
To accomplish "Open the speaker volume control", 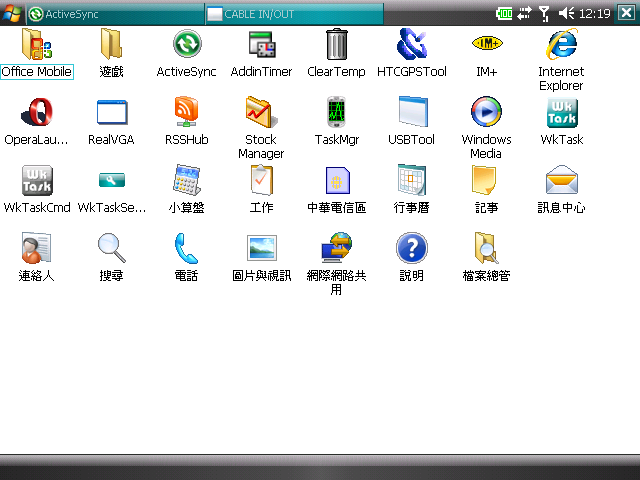I will [566, 13].
